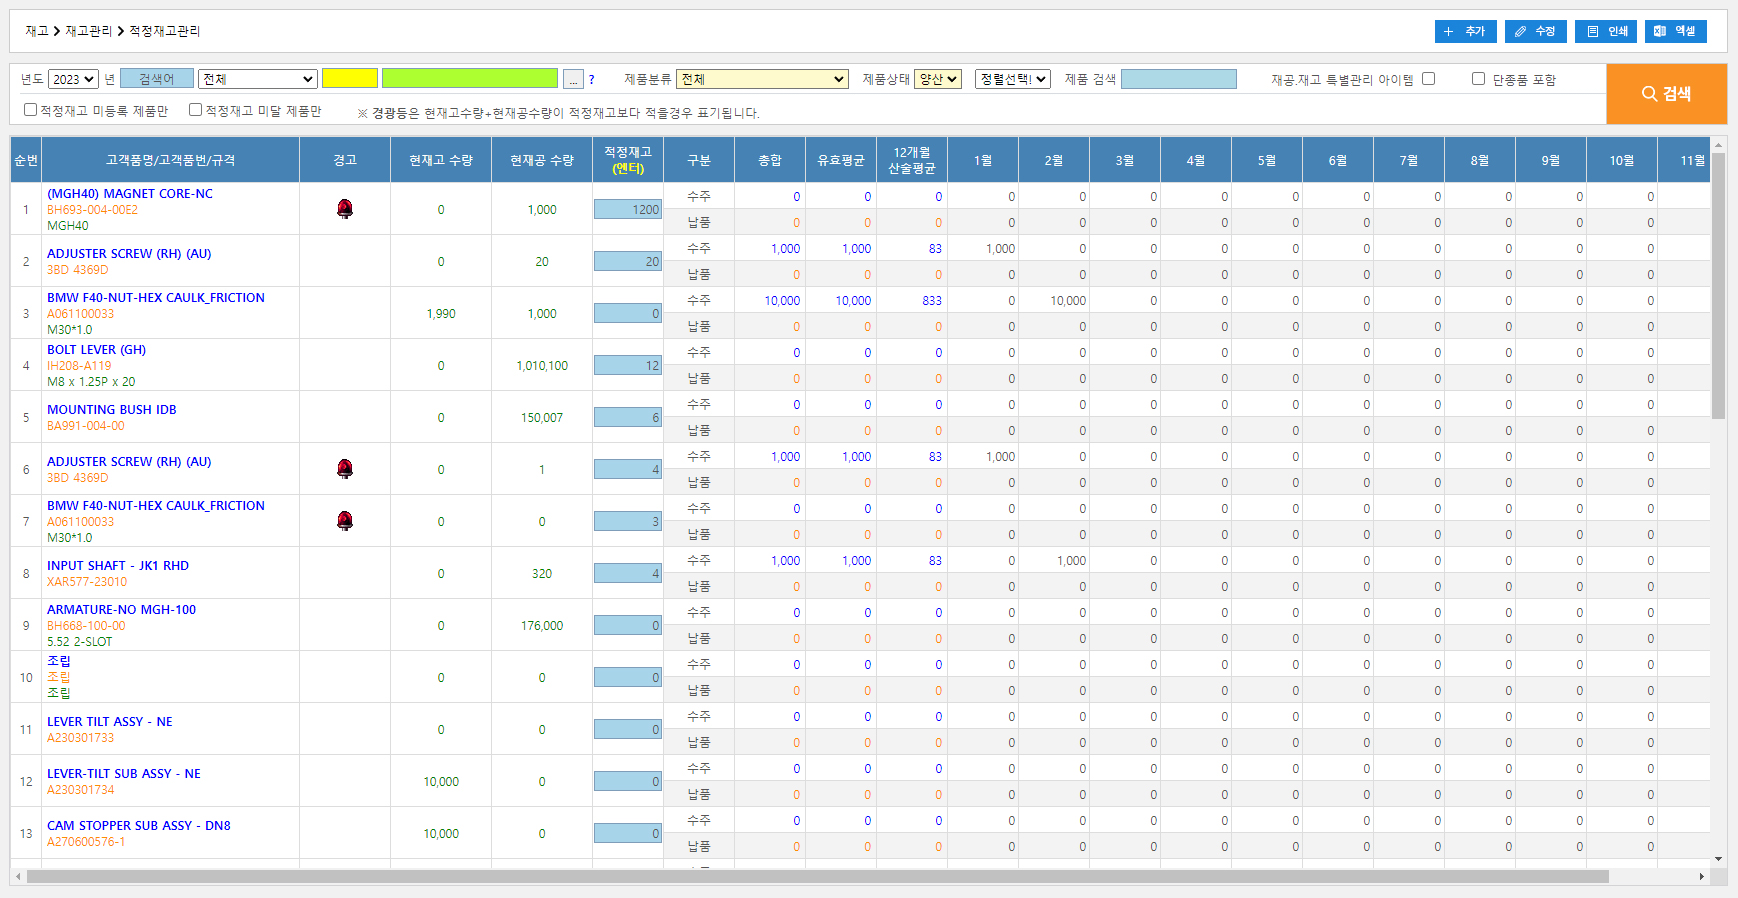Expand the 제품분류 전체 dropdown

click(x=762, y=79)
